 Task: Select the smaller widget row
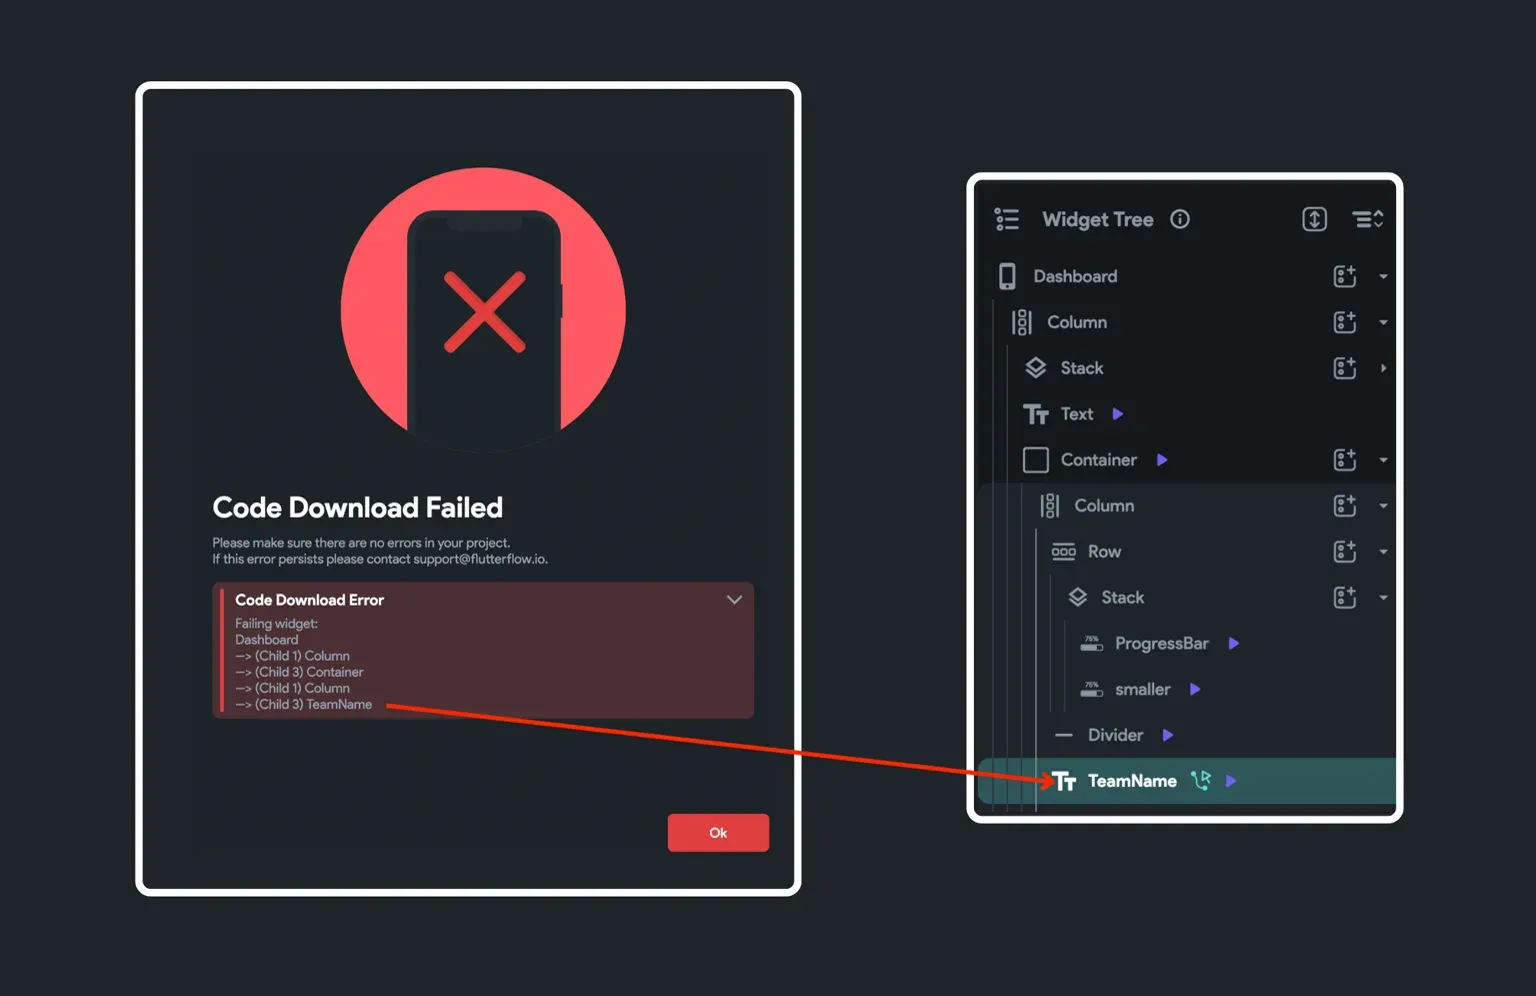[1185, 690]
